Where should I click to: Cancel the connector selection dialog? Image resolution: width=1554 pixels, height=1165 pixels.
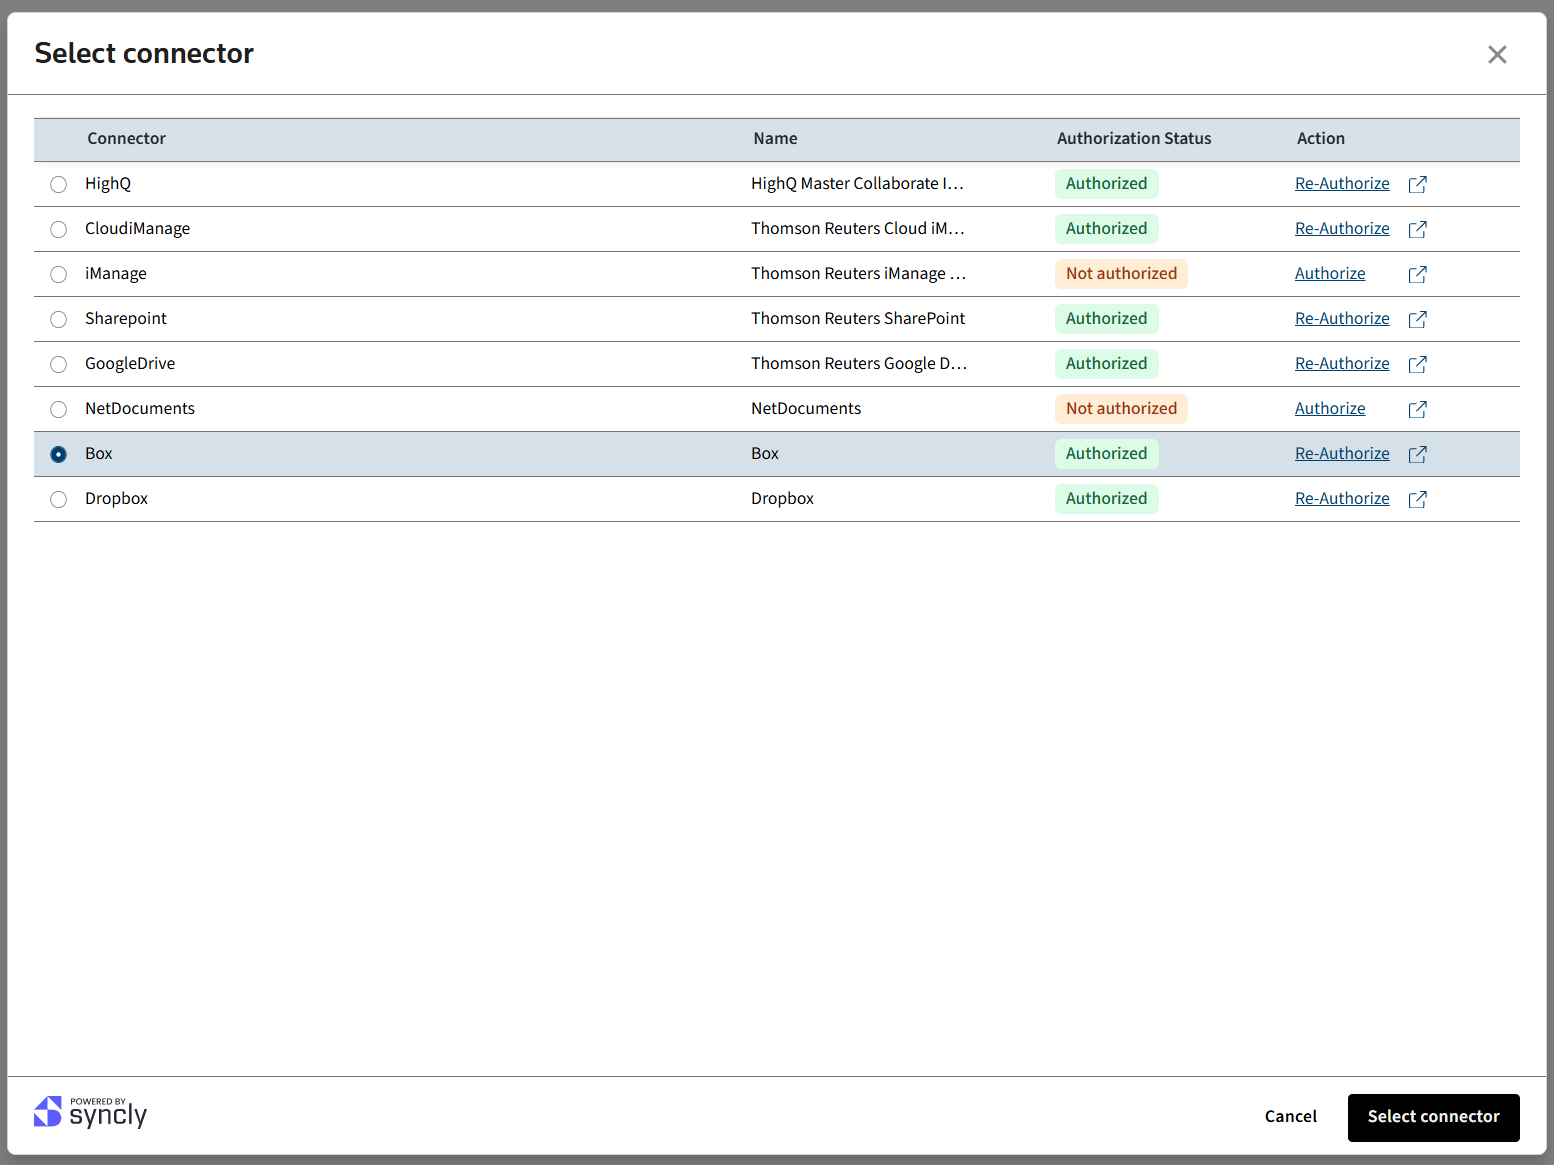pyautogui.click(x=1290, y=1116)
